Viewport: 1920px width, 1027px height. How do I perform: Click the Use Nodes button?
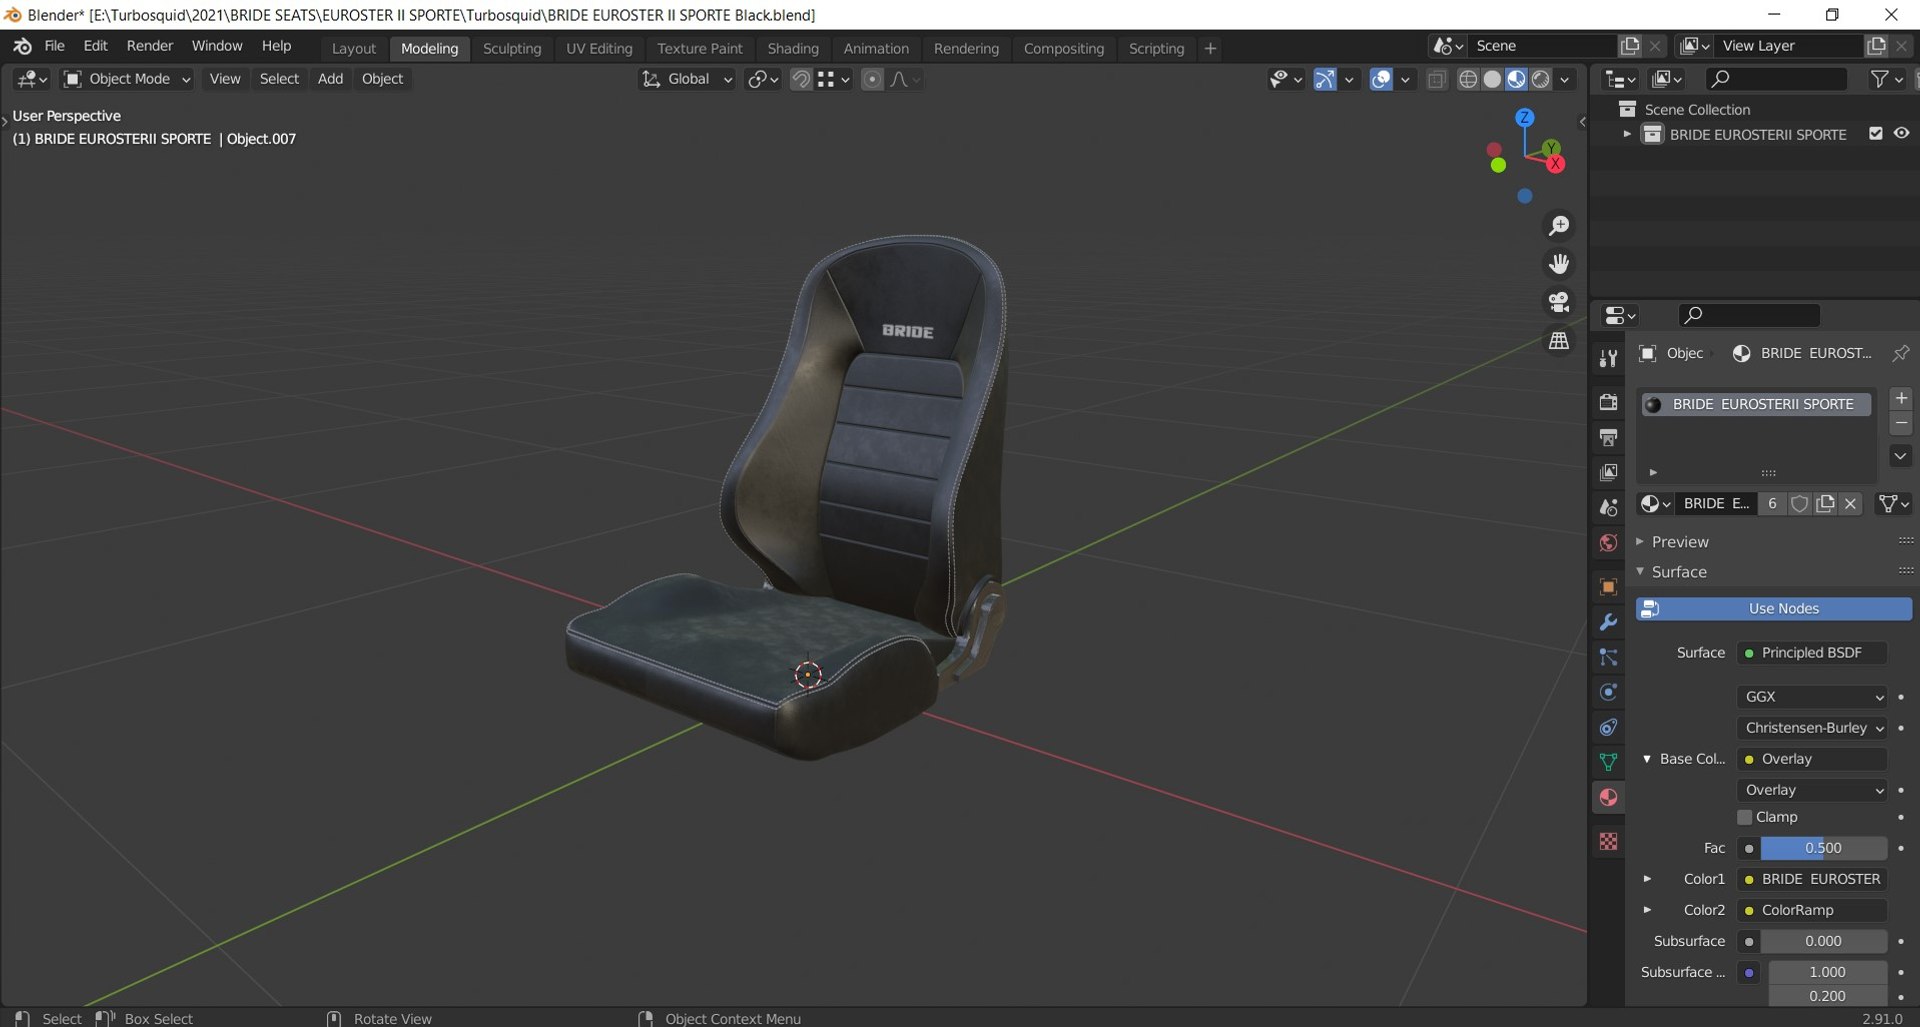(1774, 609)
